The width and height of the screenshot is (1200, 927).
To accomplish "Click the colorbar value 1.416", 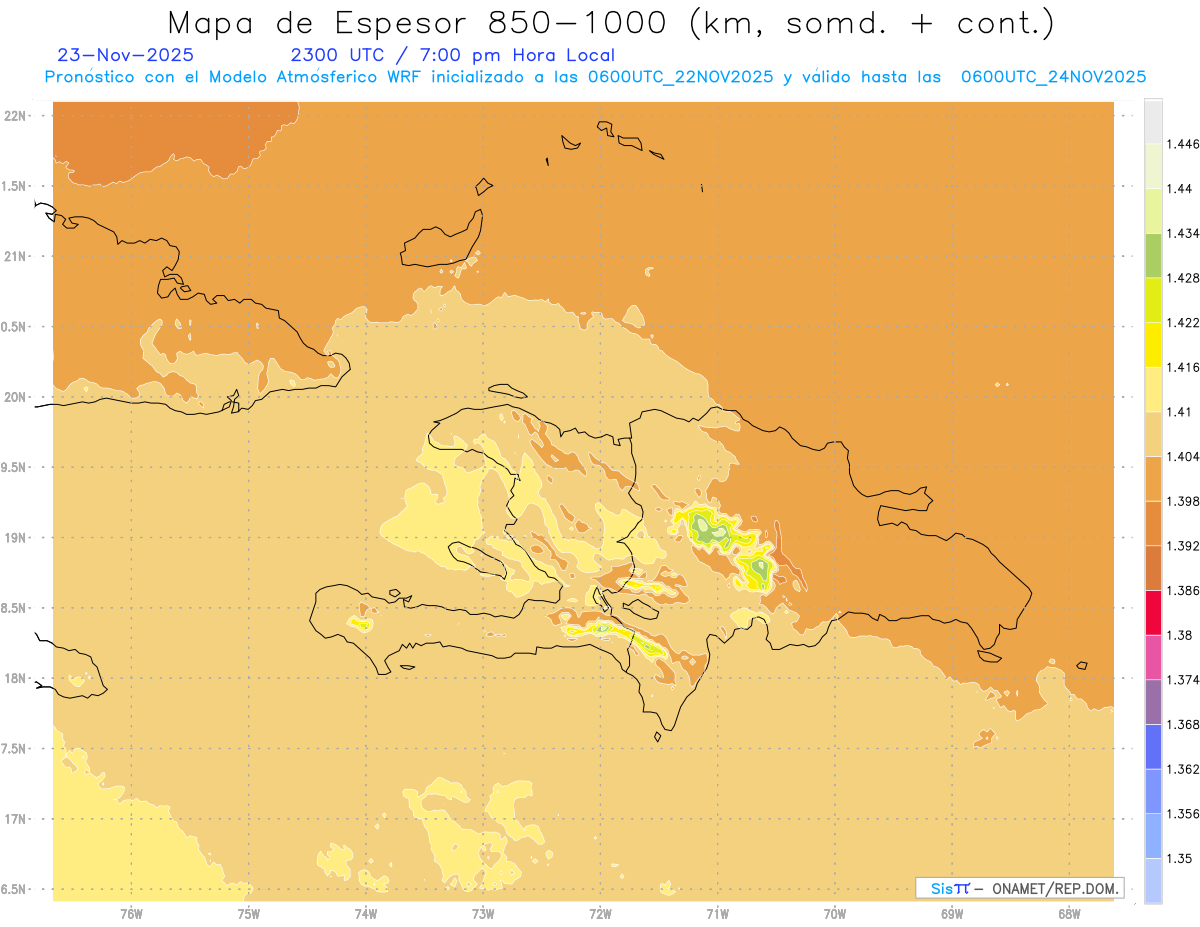I will click(1183, 367).
